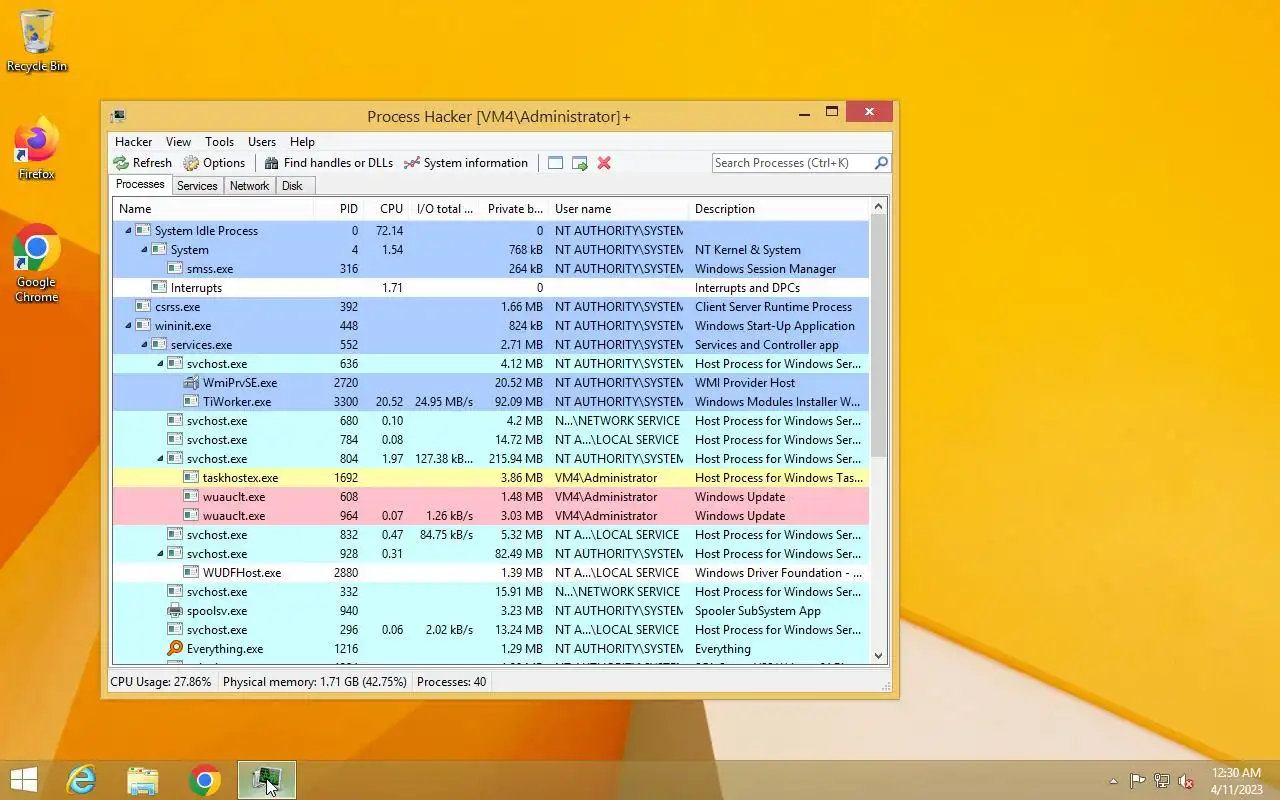This screenshot has height=800, width=1280.
Task: Click the Chrome taskbar icon
Action: coord(204,780)
